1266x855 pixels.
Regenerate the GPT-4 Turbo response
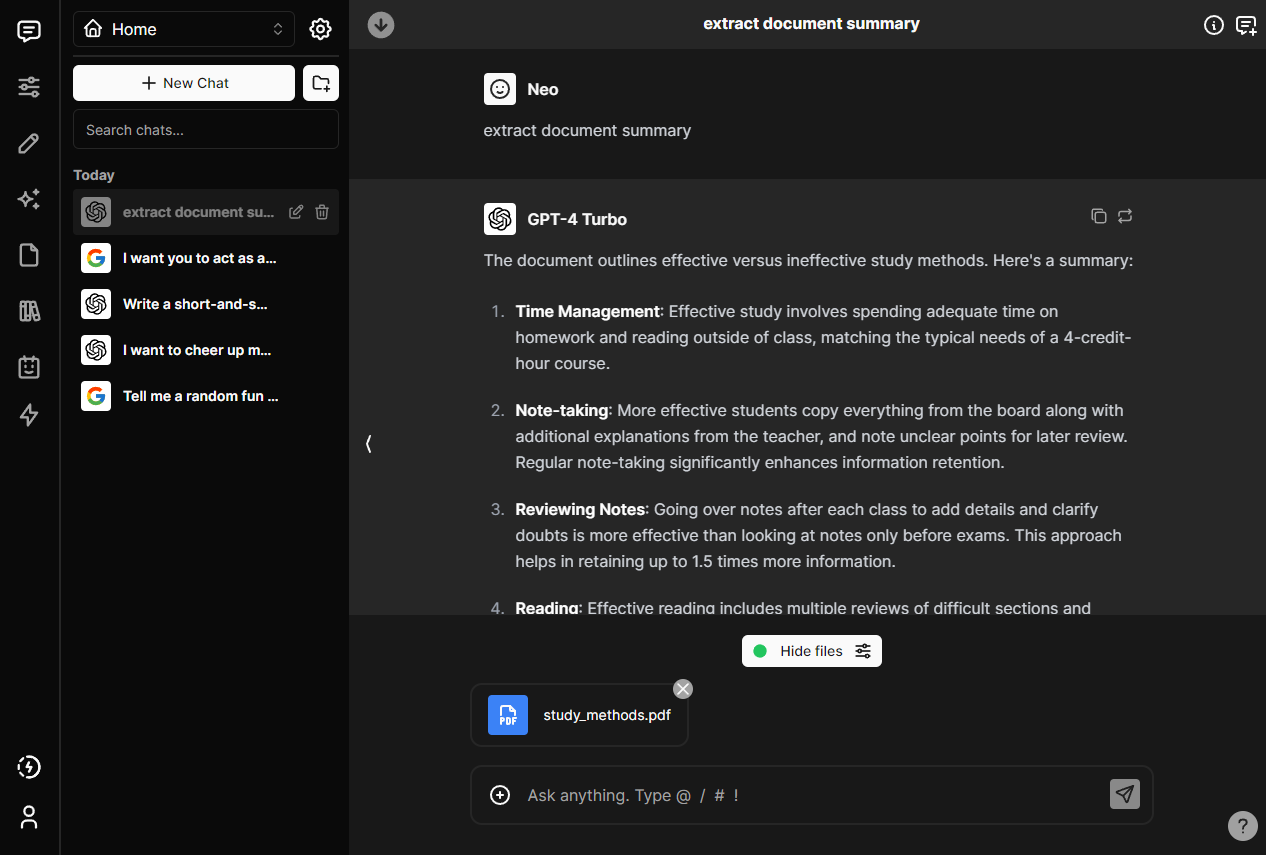tap(1125, 216)
